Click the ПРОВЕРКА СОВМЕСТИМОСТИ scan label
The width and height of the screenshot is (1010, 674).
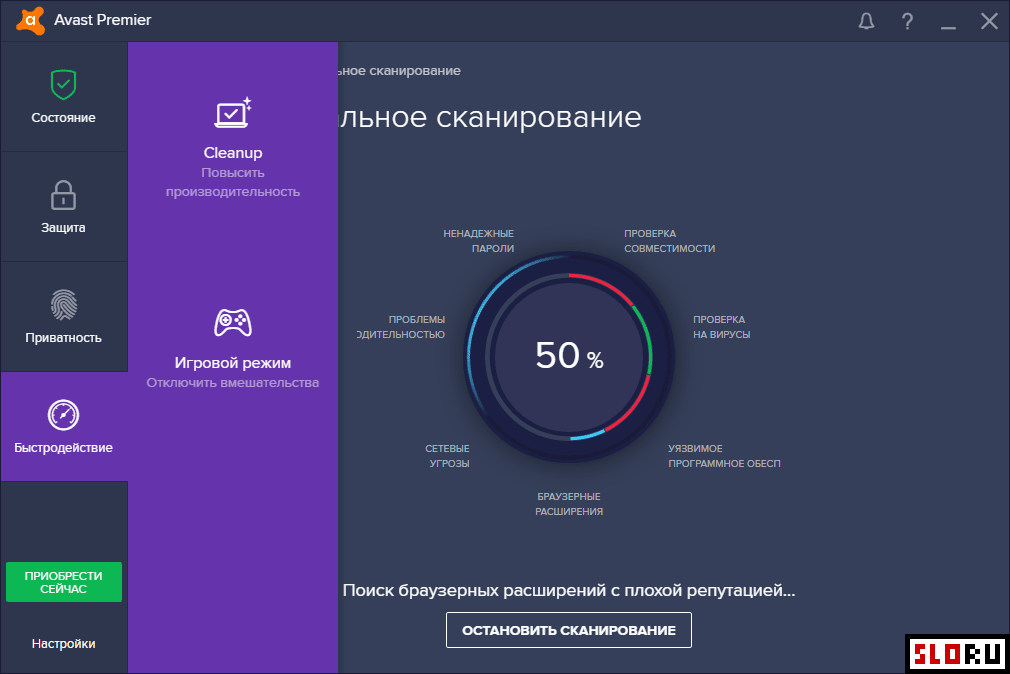coord(669,241)
